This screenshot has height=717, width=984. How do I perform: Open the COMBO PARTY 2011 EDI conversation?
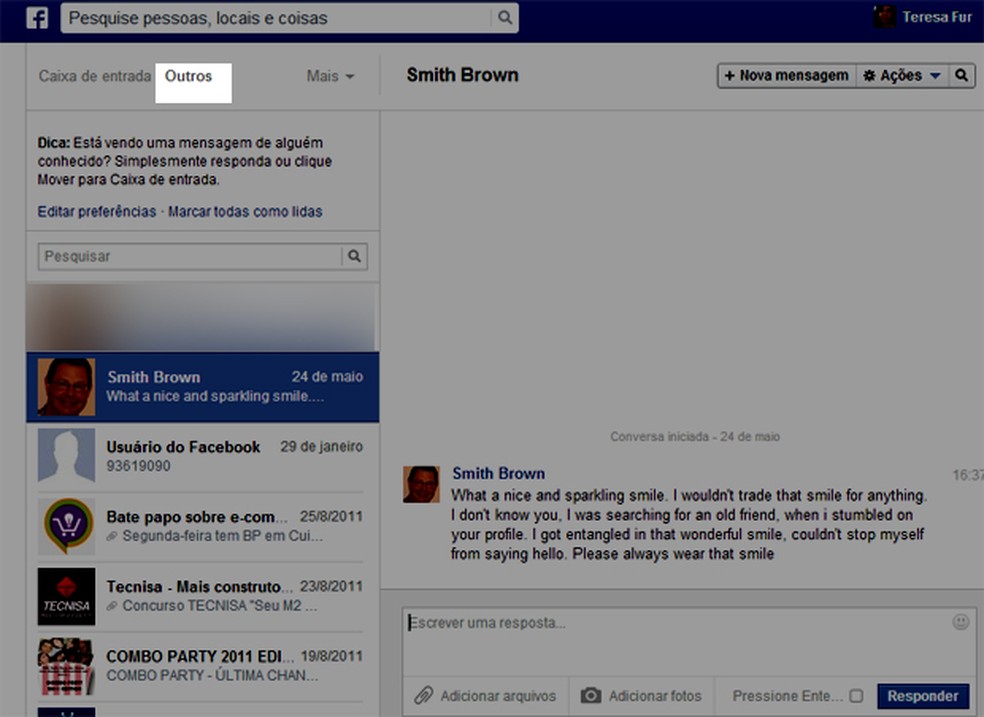click(x=203, y=666)
